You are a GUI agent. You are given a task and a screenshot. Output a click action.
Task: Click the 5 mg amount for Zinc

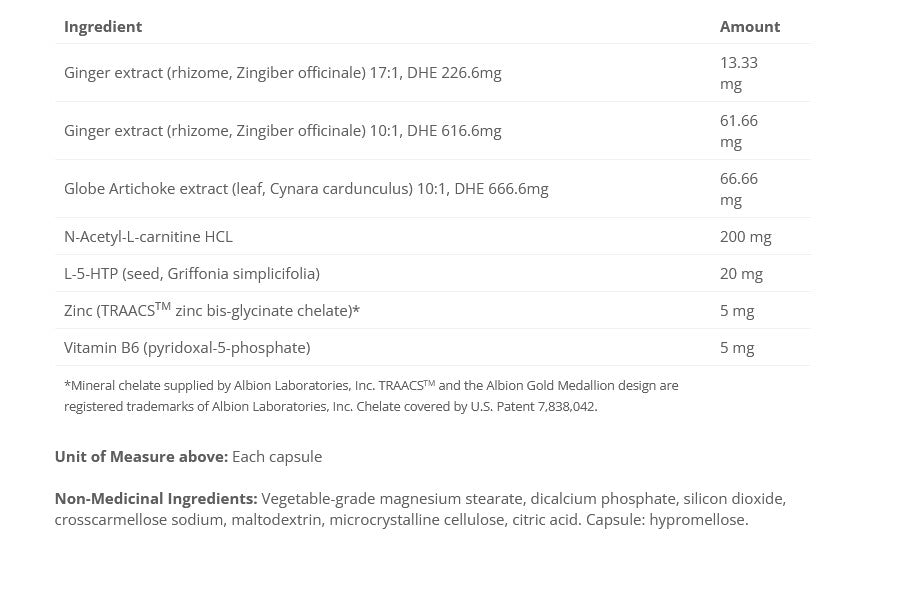click(x=737, y=311)
